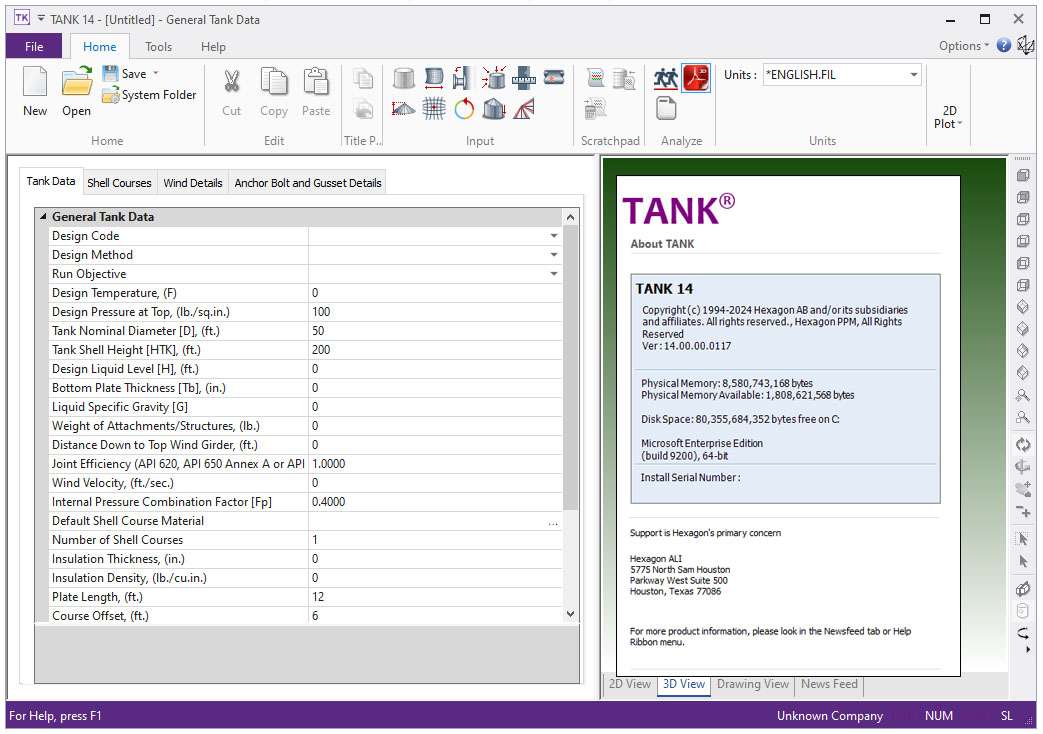Select the Tank Data tab

click(51, 181)
